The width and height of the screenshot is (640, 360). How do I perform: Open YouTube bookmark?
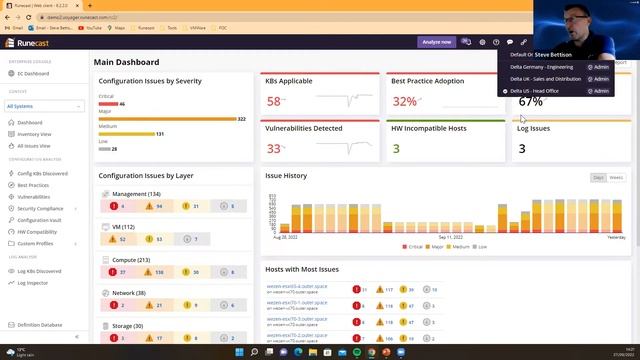click(90, 28)
